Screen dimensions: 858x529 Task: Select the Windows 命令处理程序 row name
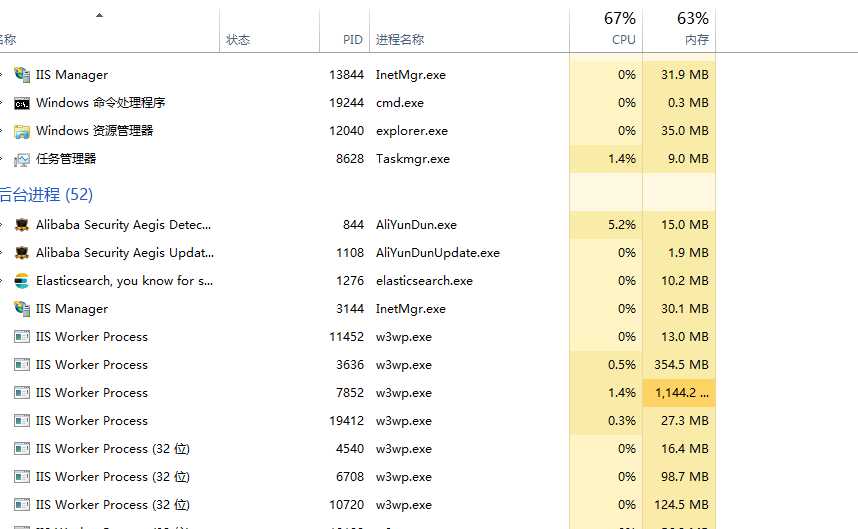point(101,103)
